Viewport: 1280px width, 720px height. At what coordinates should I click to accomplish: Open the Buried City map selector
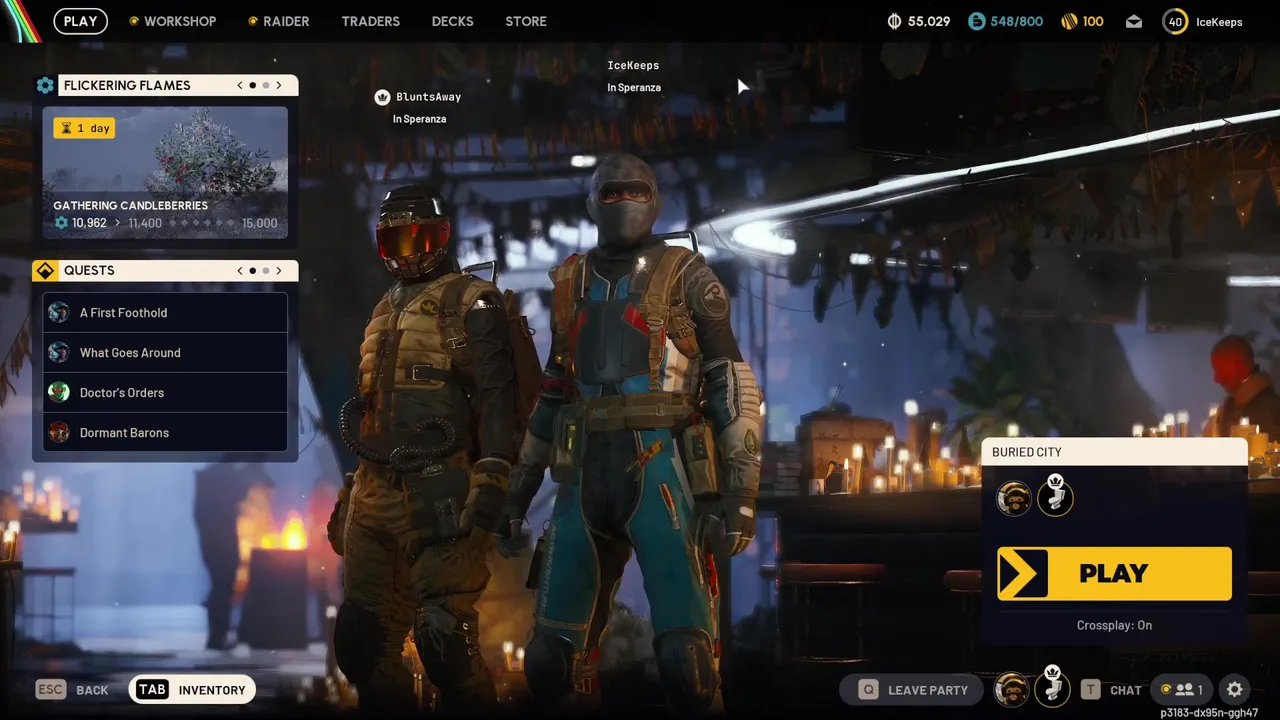click(x=1114, y=452)
